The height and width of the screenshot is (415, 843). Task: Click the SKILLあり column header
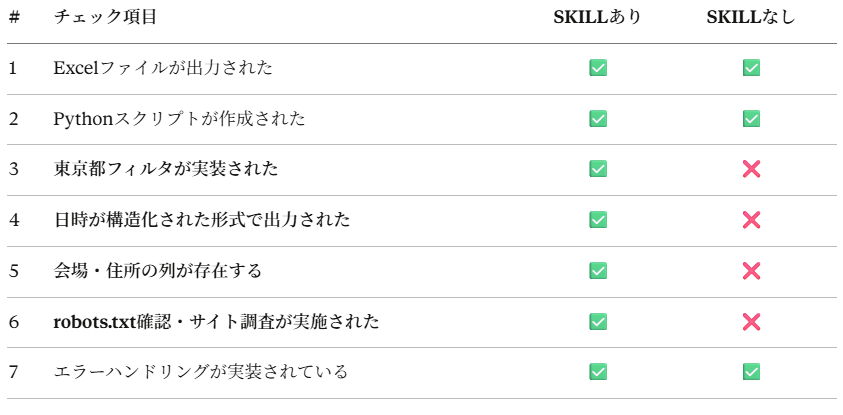click(x=598, y=17)
